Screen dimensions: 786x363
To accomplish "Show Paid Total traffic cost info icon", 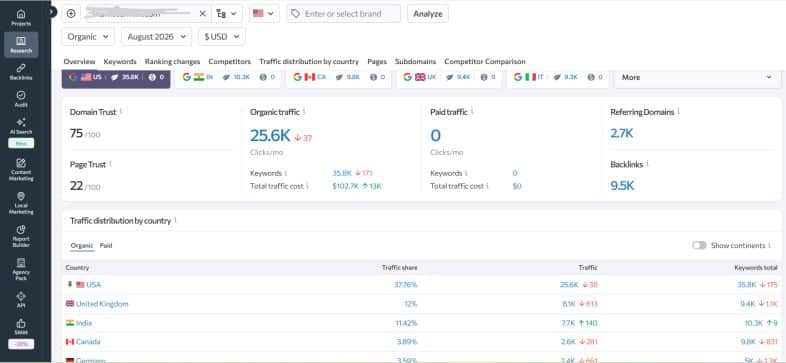I will (x=488, y=186).
